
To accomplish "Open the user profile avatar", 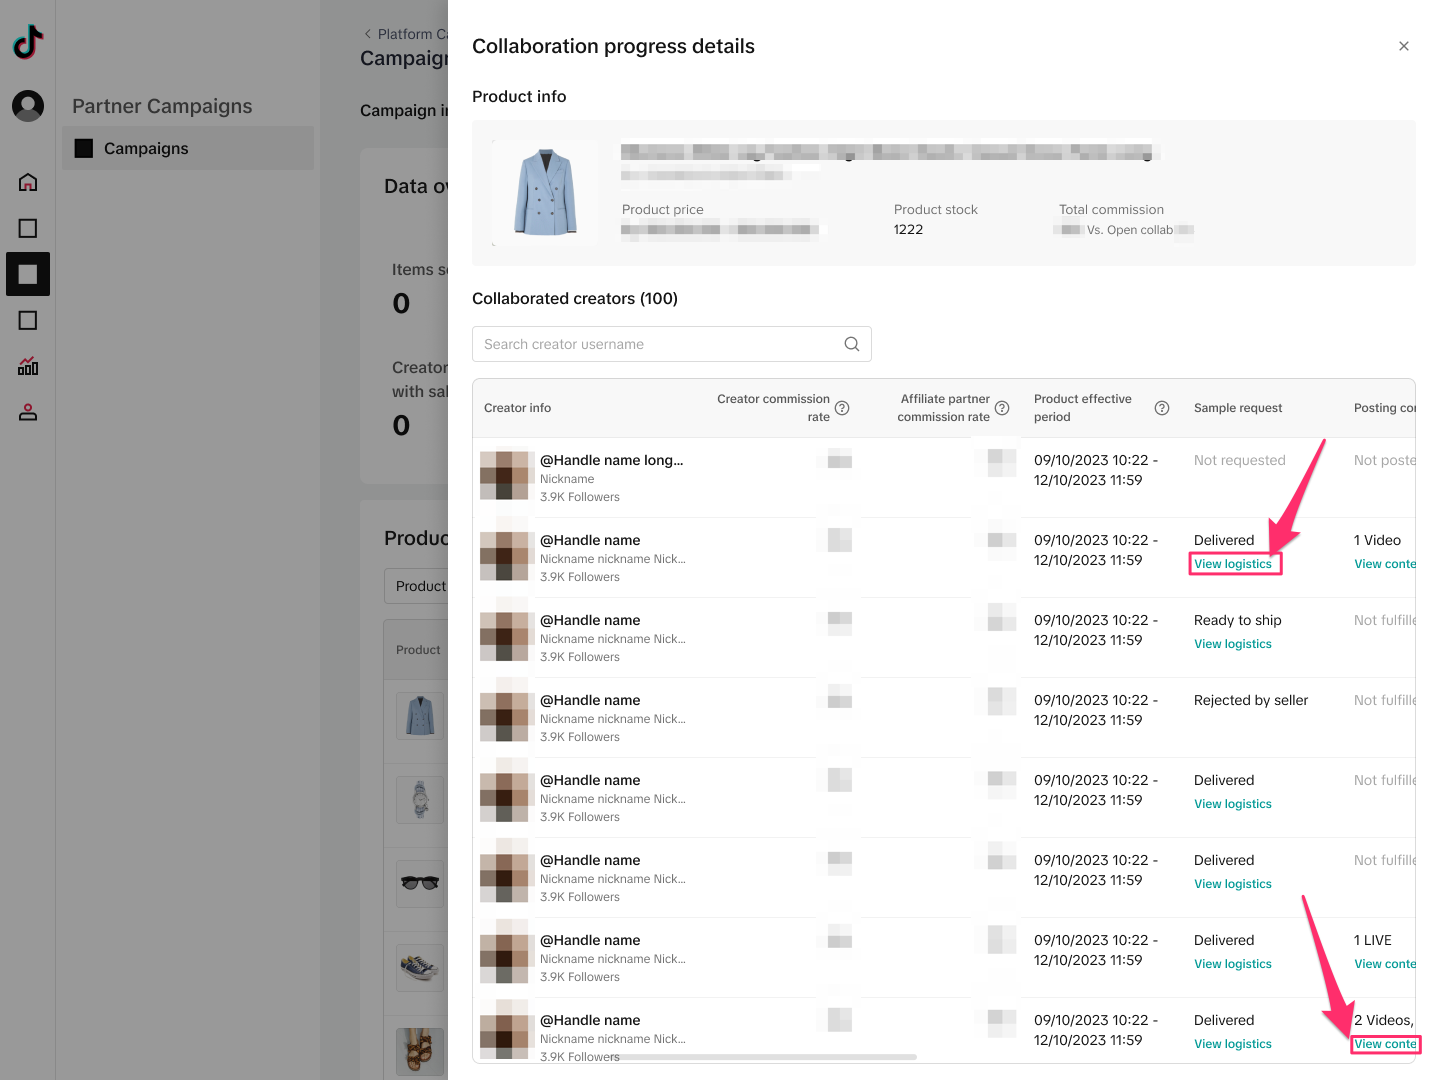I will (28, 105).
